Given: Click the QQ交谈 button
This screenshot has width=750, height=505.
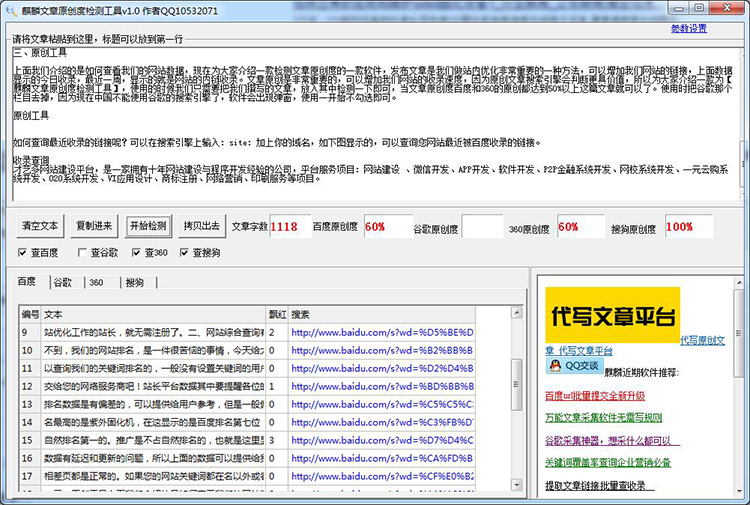Looking at the screenshot, I should click(x=575, y=366).
